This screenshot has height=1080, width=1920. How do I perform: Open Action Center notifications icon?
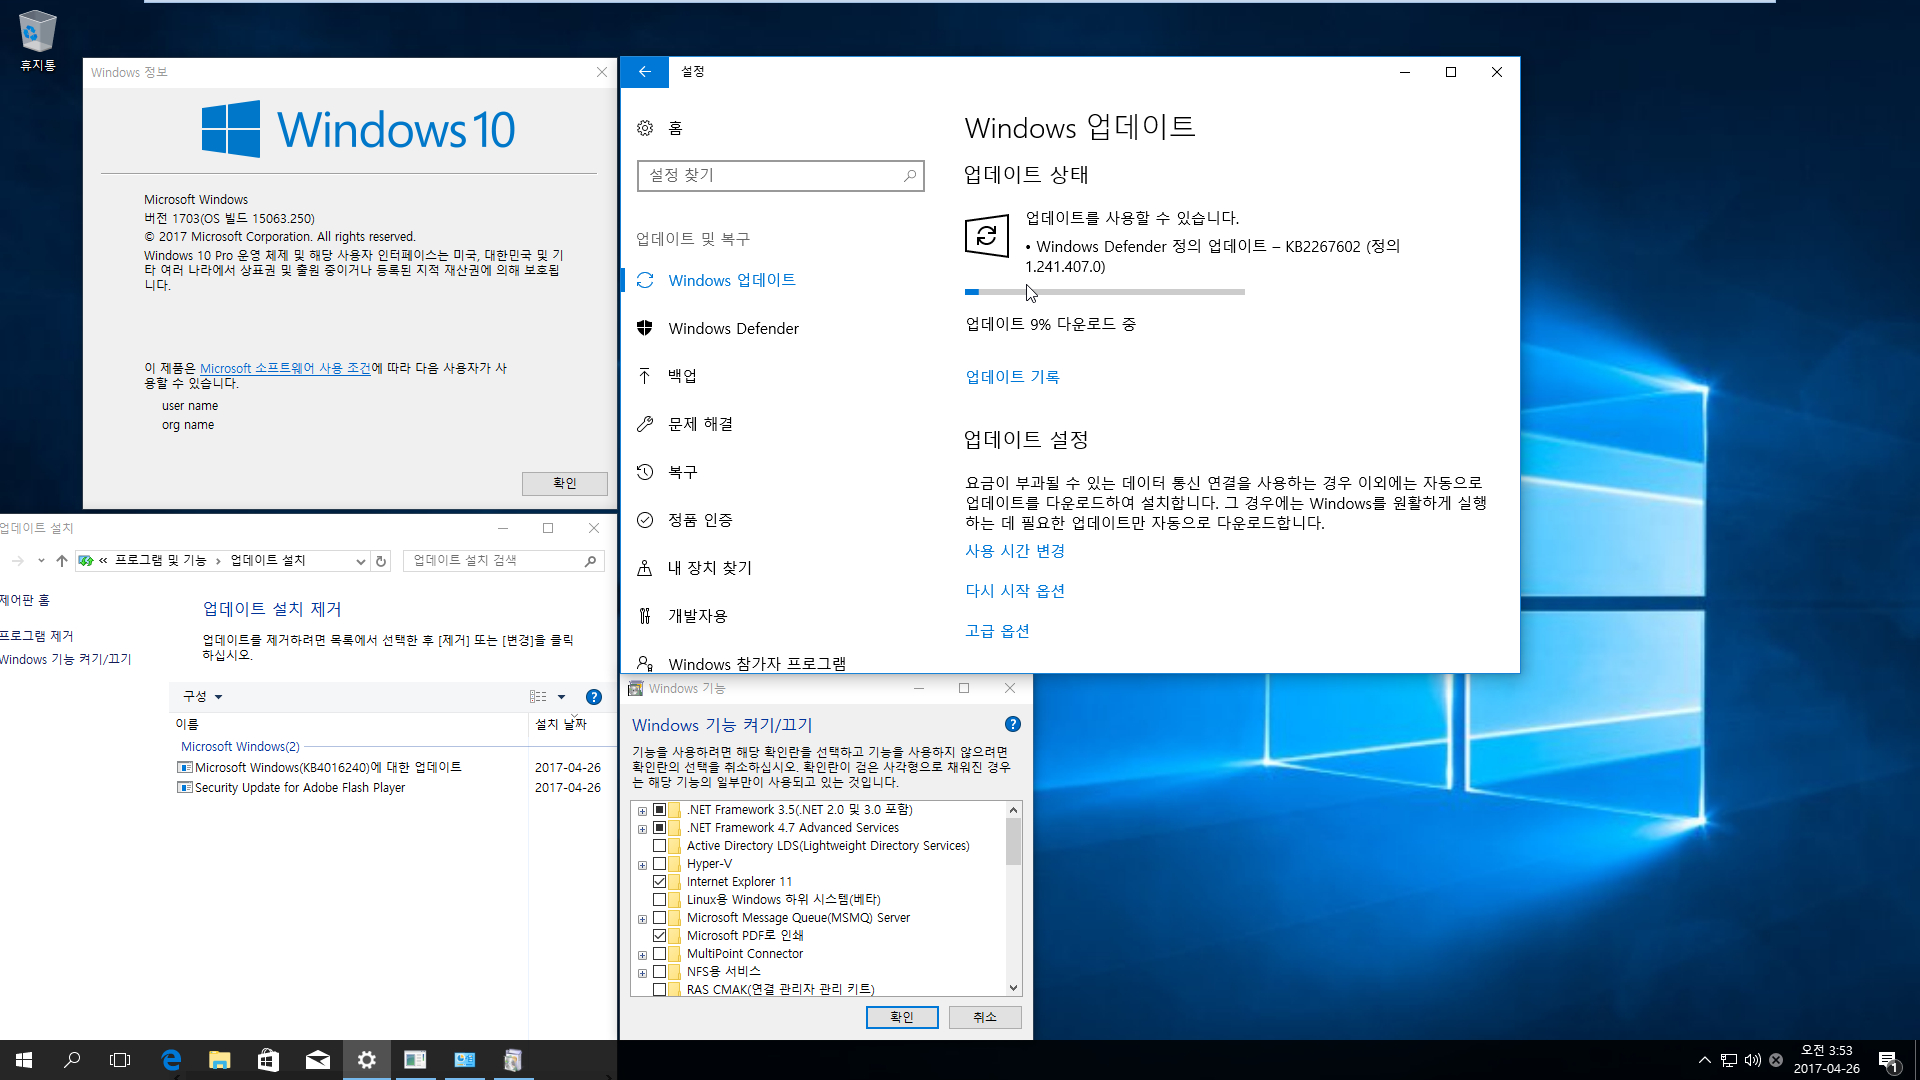[1888, 1060]
